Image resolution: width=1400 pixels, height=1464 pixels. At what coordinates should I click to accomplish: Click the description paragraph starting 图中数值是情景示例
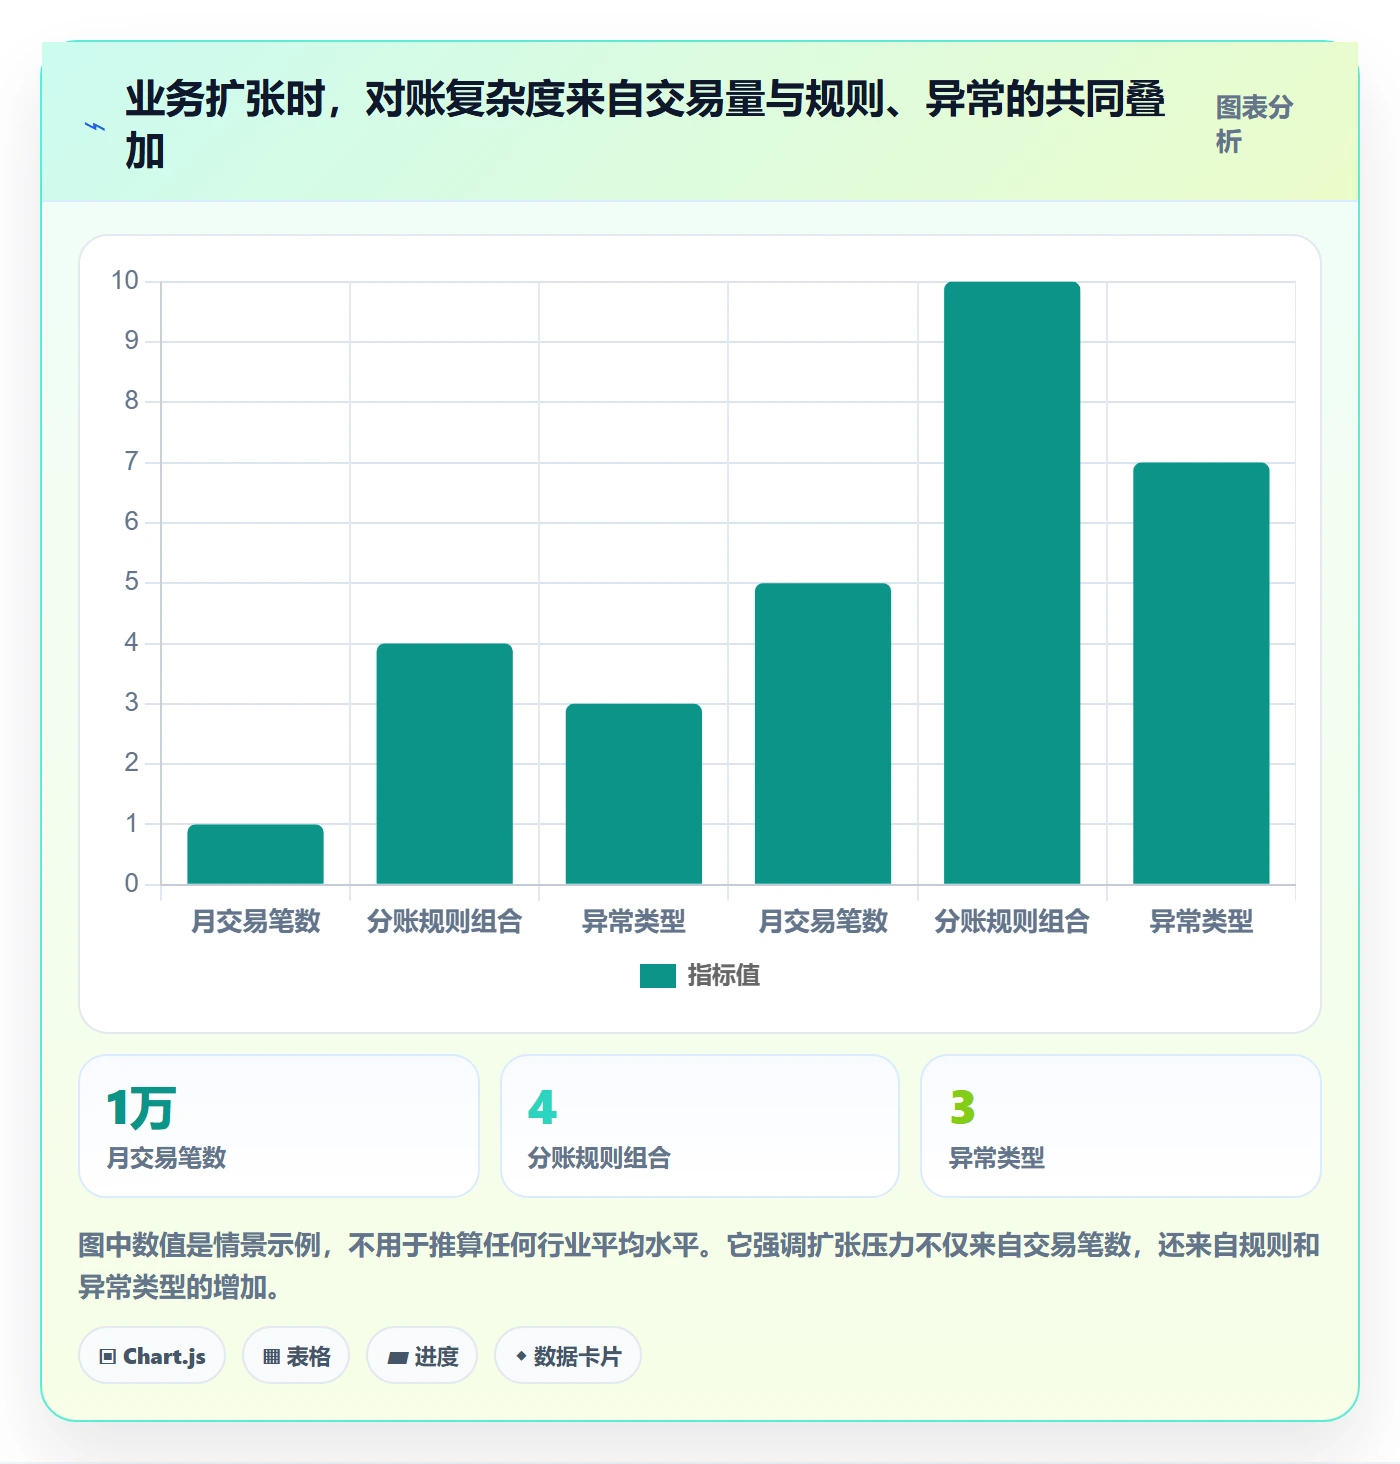699,1266
